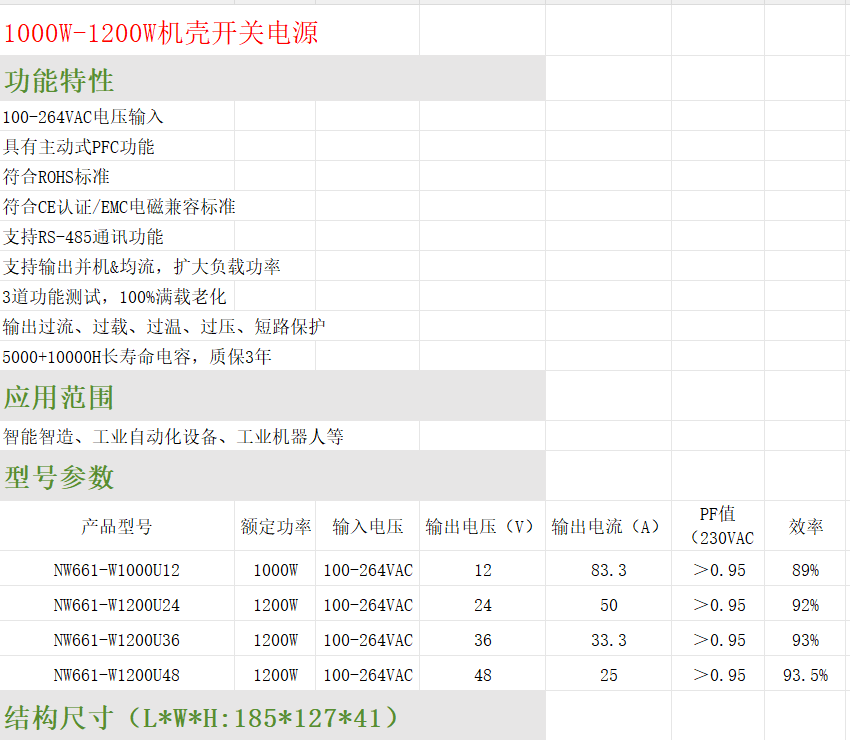Select output voltage cell '24'
Image resolution: width=850 pixels, height=740 pixels.
click(x=482, y=605)
